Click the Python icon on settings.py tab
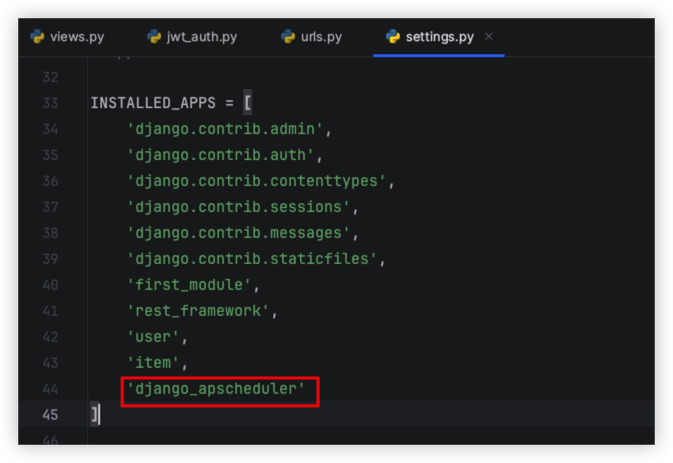673x463 pixels. point(393,37)
